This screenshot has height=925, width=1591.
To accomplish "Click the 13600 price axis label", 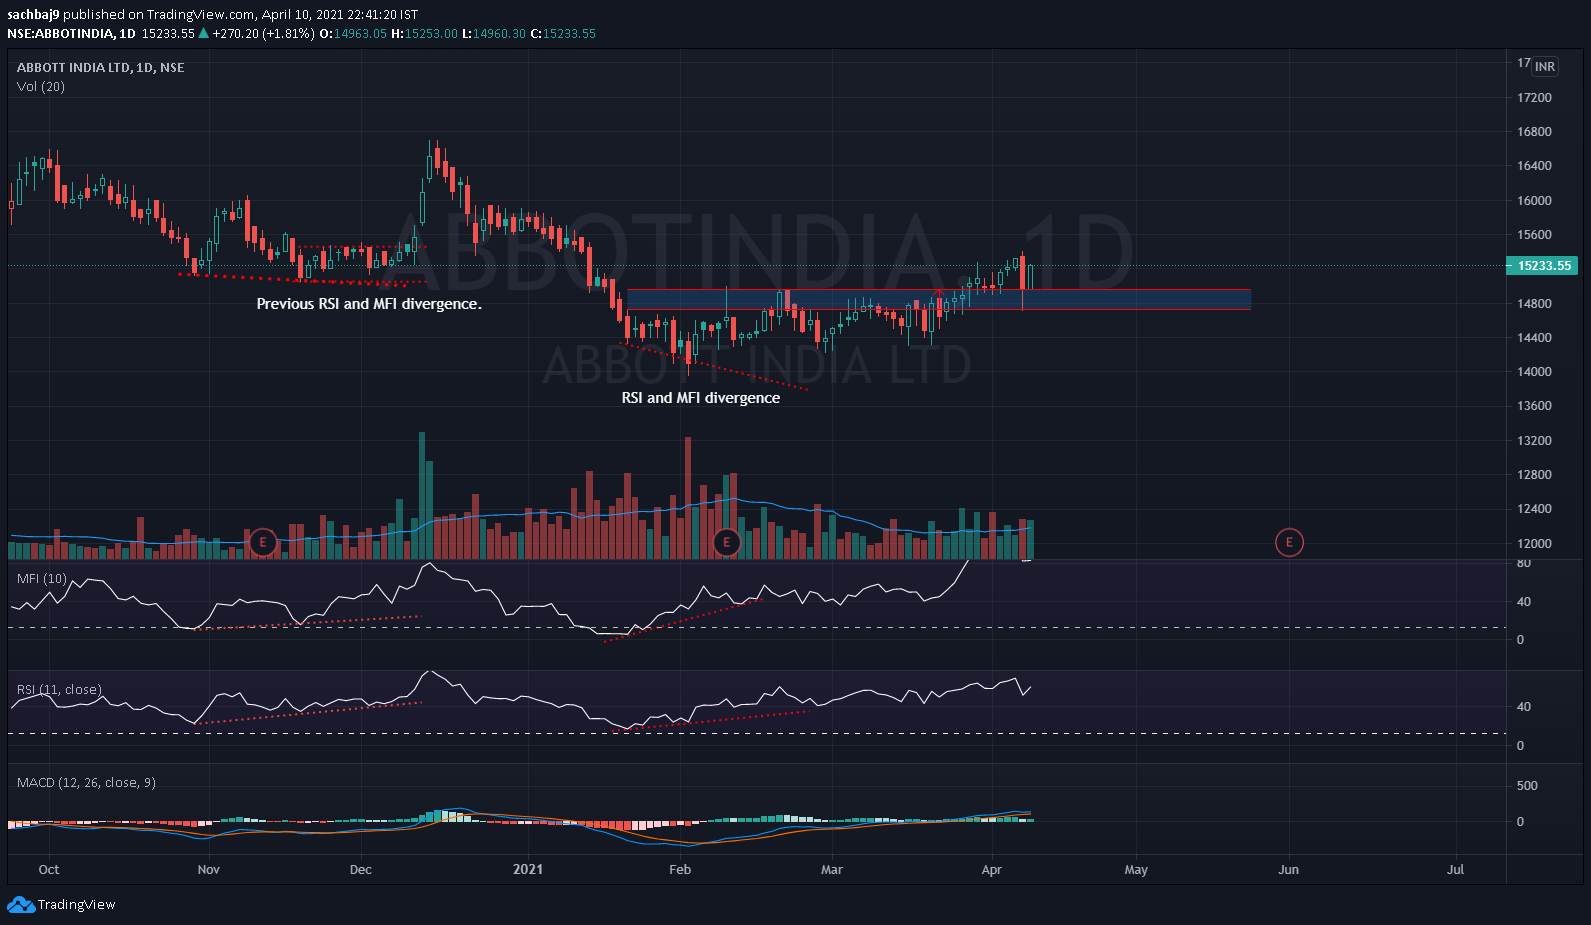I will pyautogui.click(x=1534, y=405).
